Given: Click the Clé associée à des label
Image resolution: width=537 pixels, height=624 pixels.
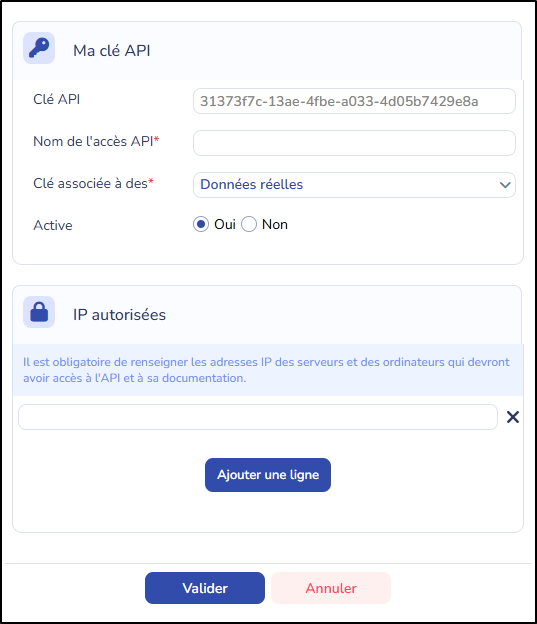Looking at the screenshot, I should pos(93,183).
